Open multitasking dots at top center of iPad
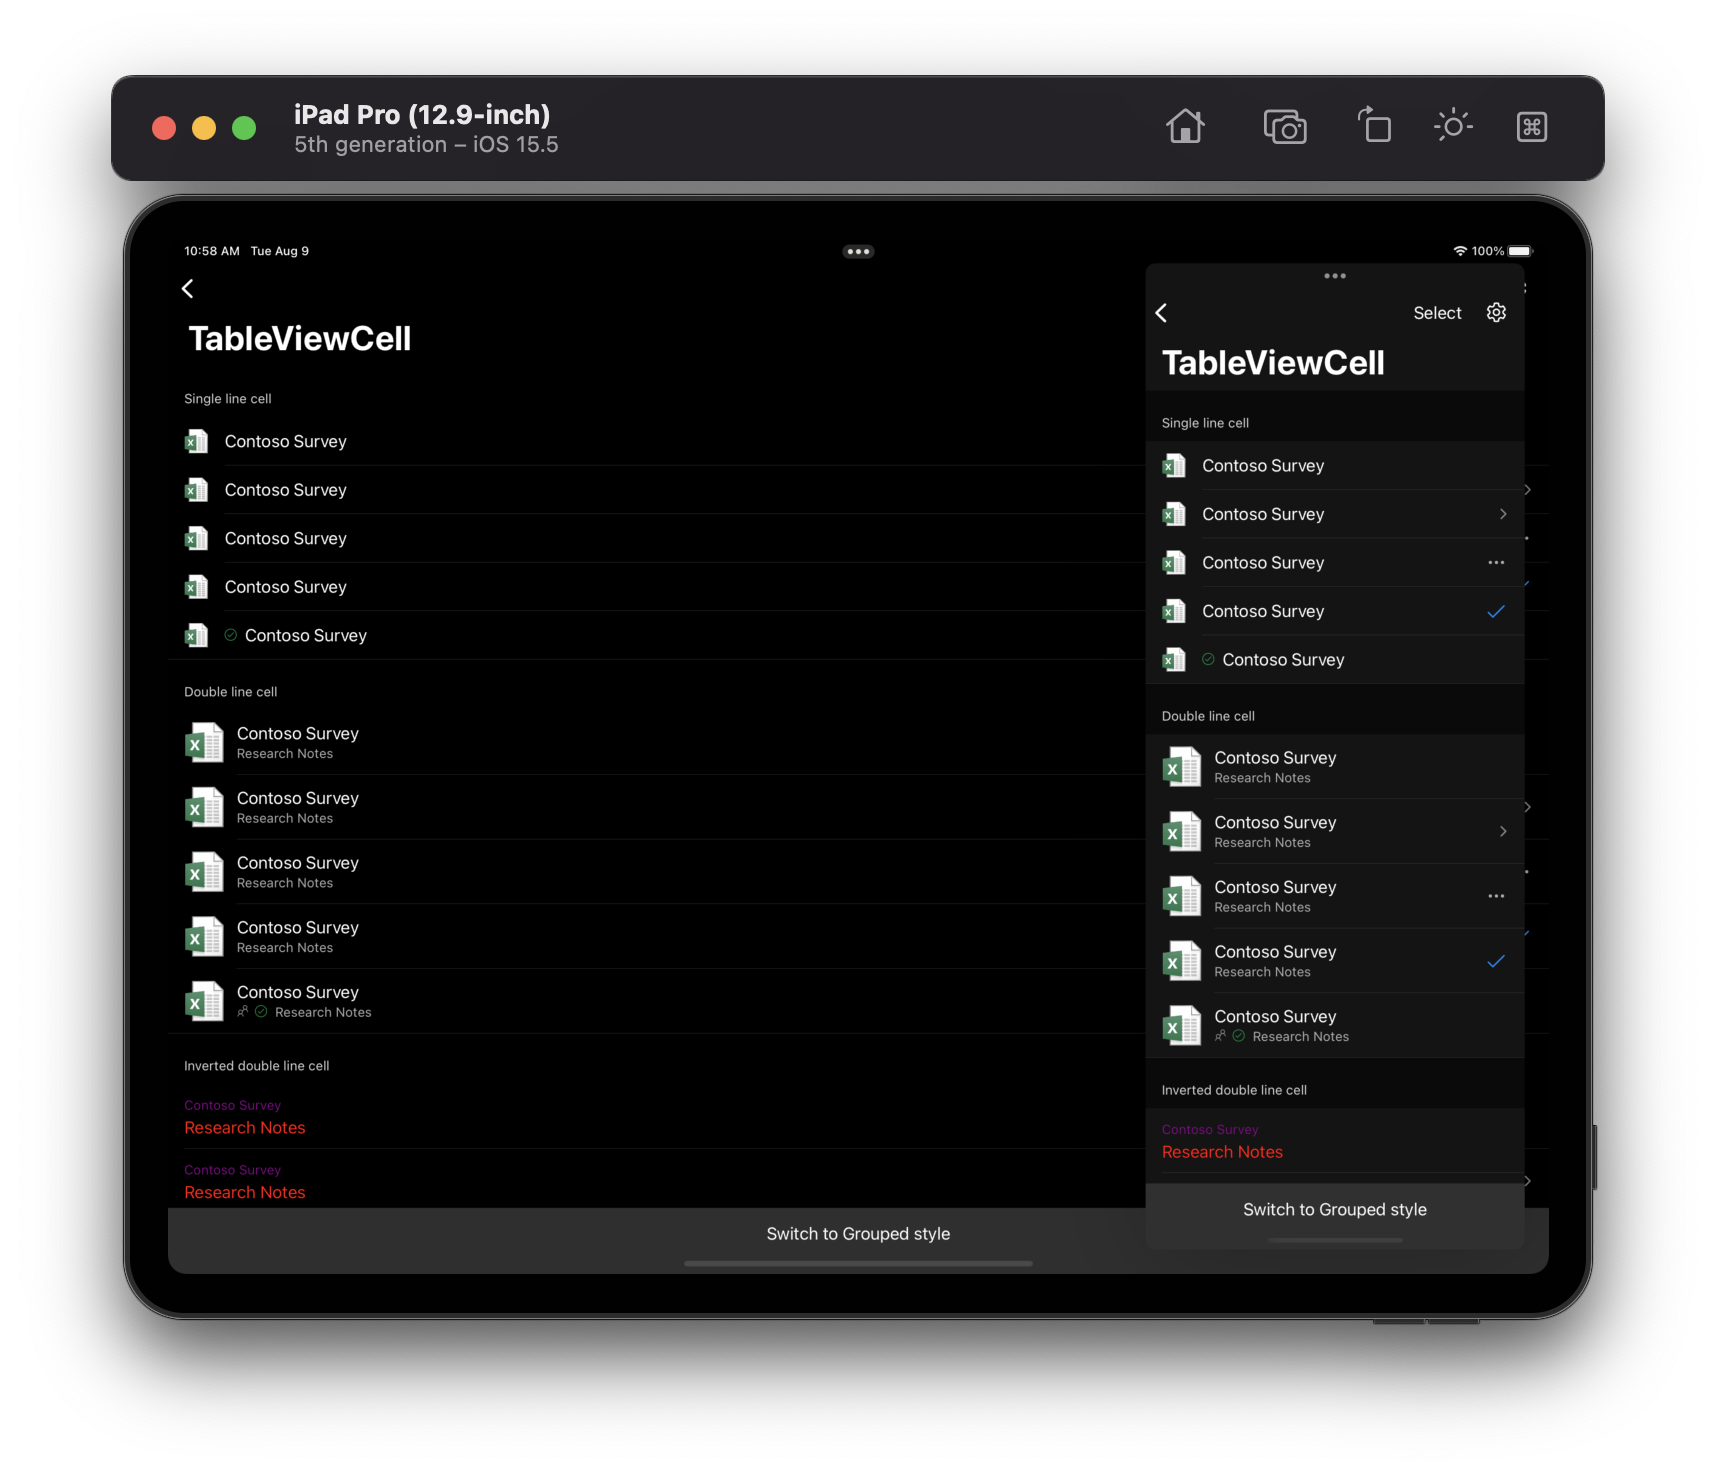This screenshot has width=1716, height=1480. [x=858, y=252]
